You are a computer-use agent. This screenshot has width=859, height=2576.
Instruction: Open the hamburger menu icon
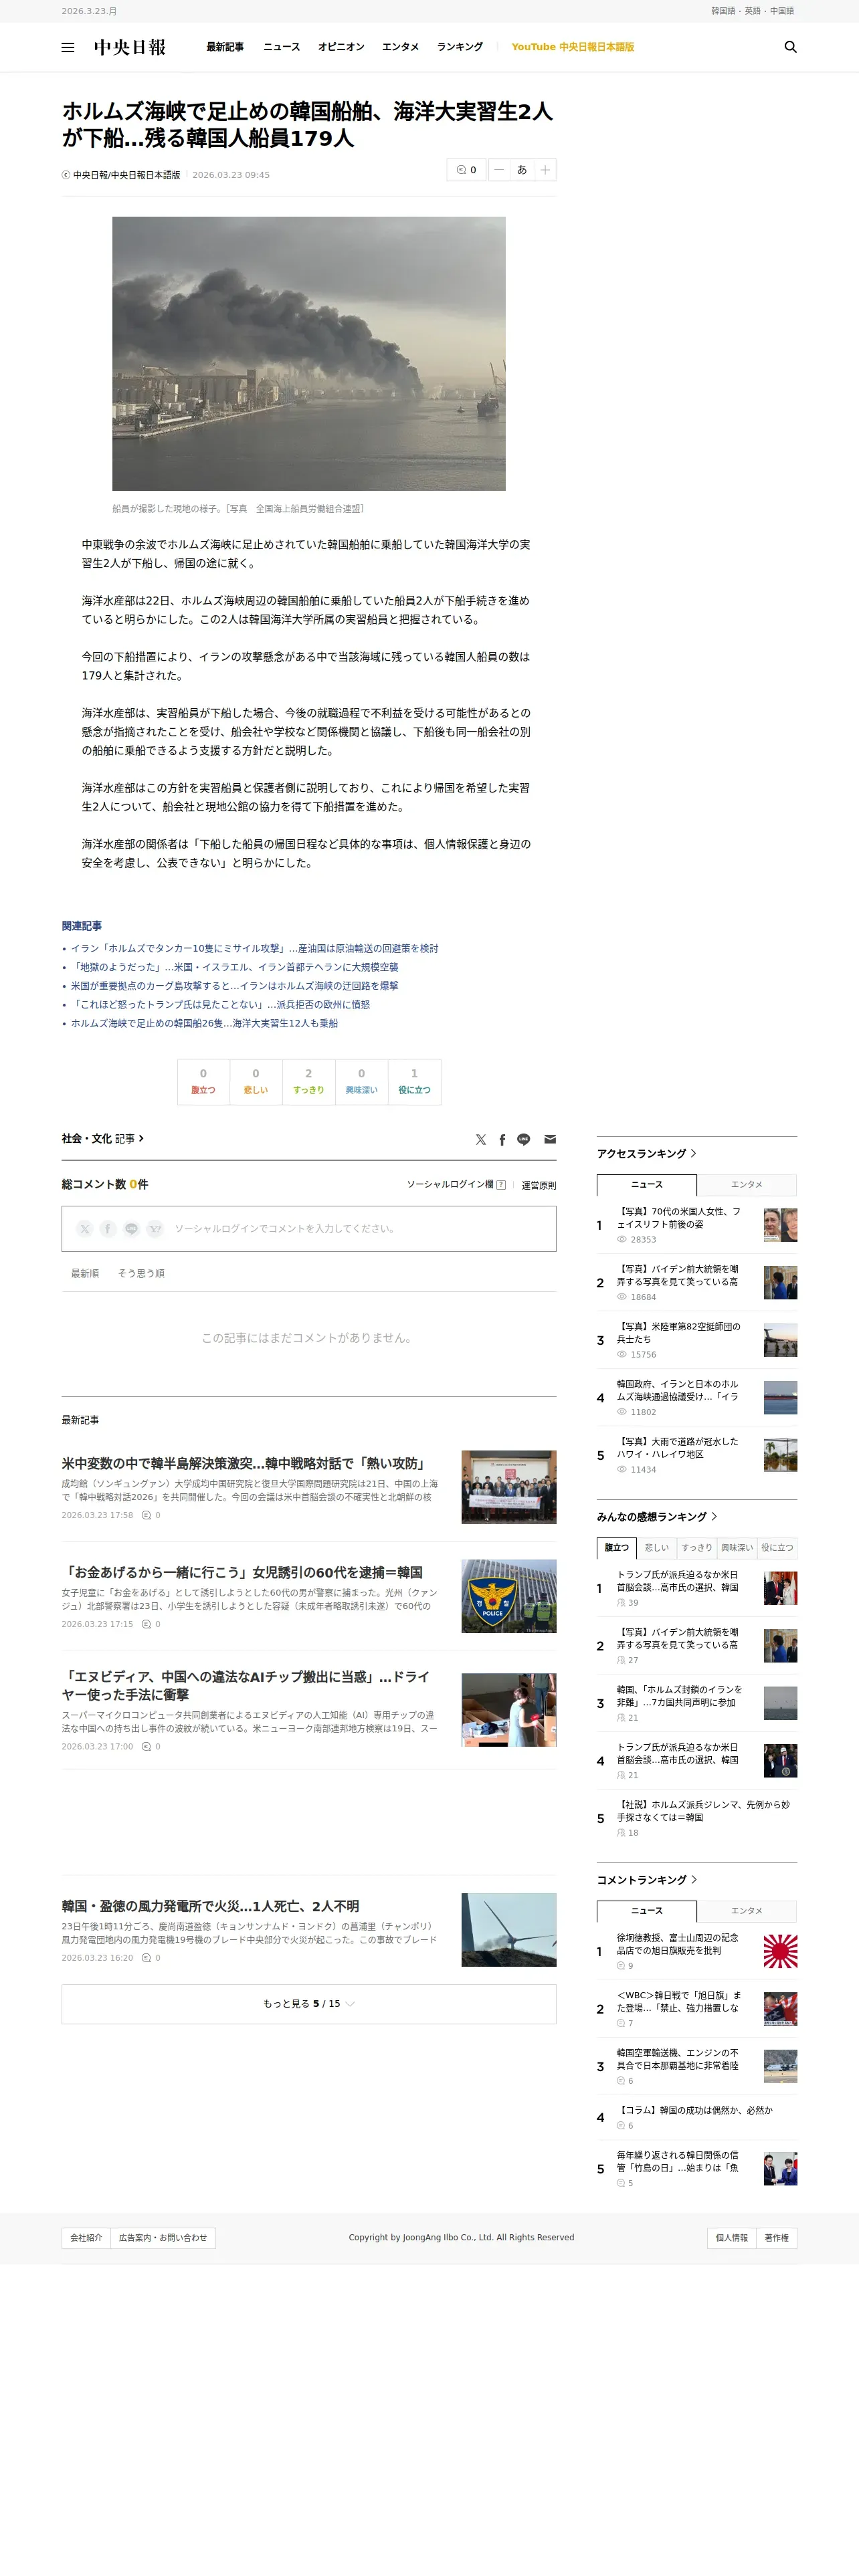(68, 47)
